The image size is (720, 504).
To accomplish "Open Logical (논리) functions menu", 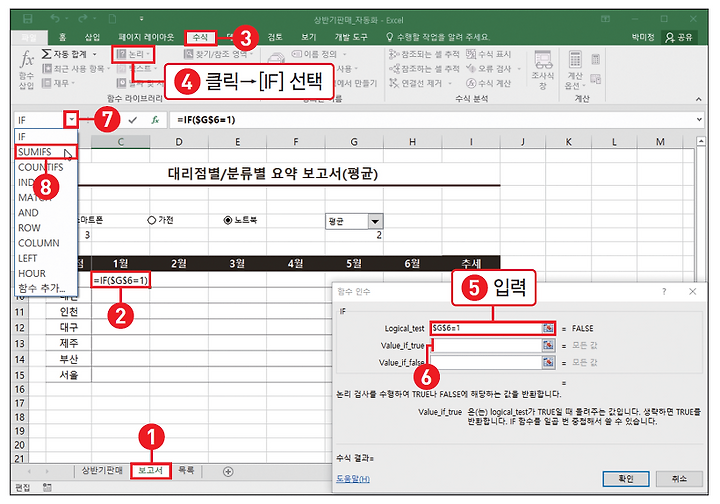I will [x=133, y=54].
